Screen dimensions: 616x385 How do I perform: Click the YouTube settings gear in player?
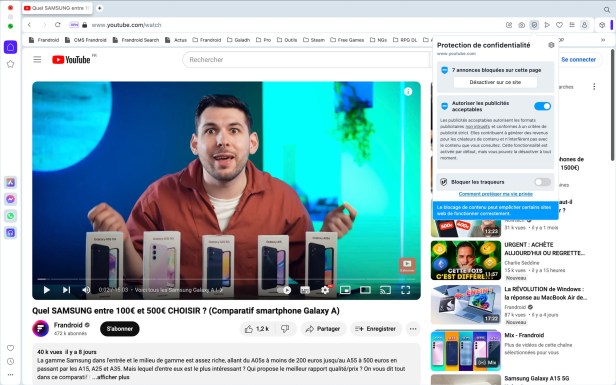pos(325,290)
